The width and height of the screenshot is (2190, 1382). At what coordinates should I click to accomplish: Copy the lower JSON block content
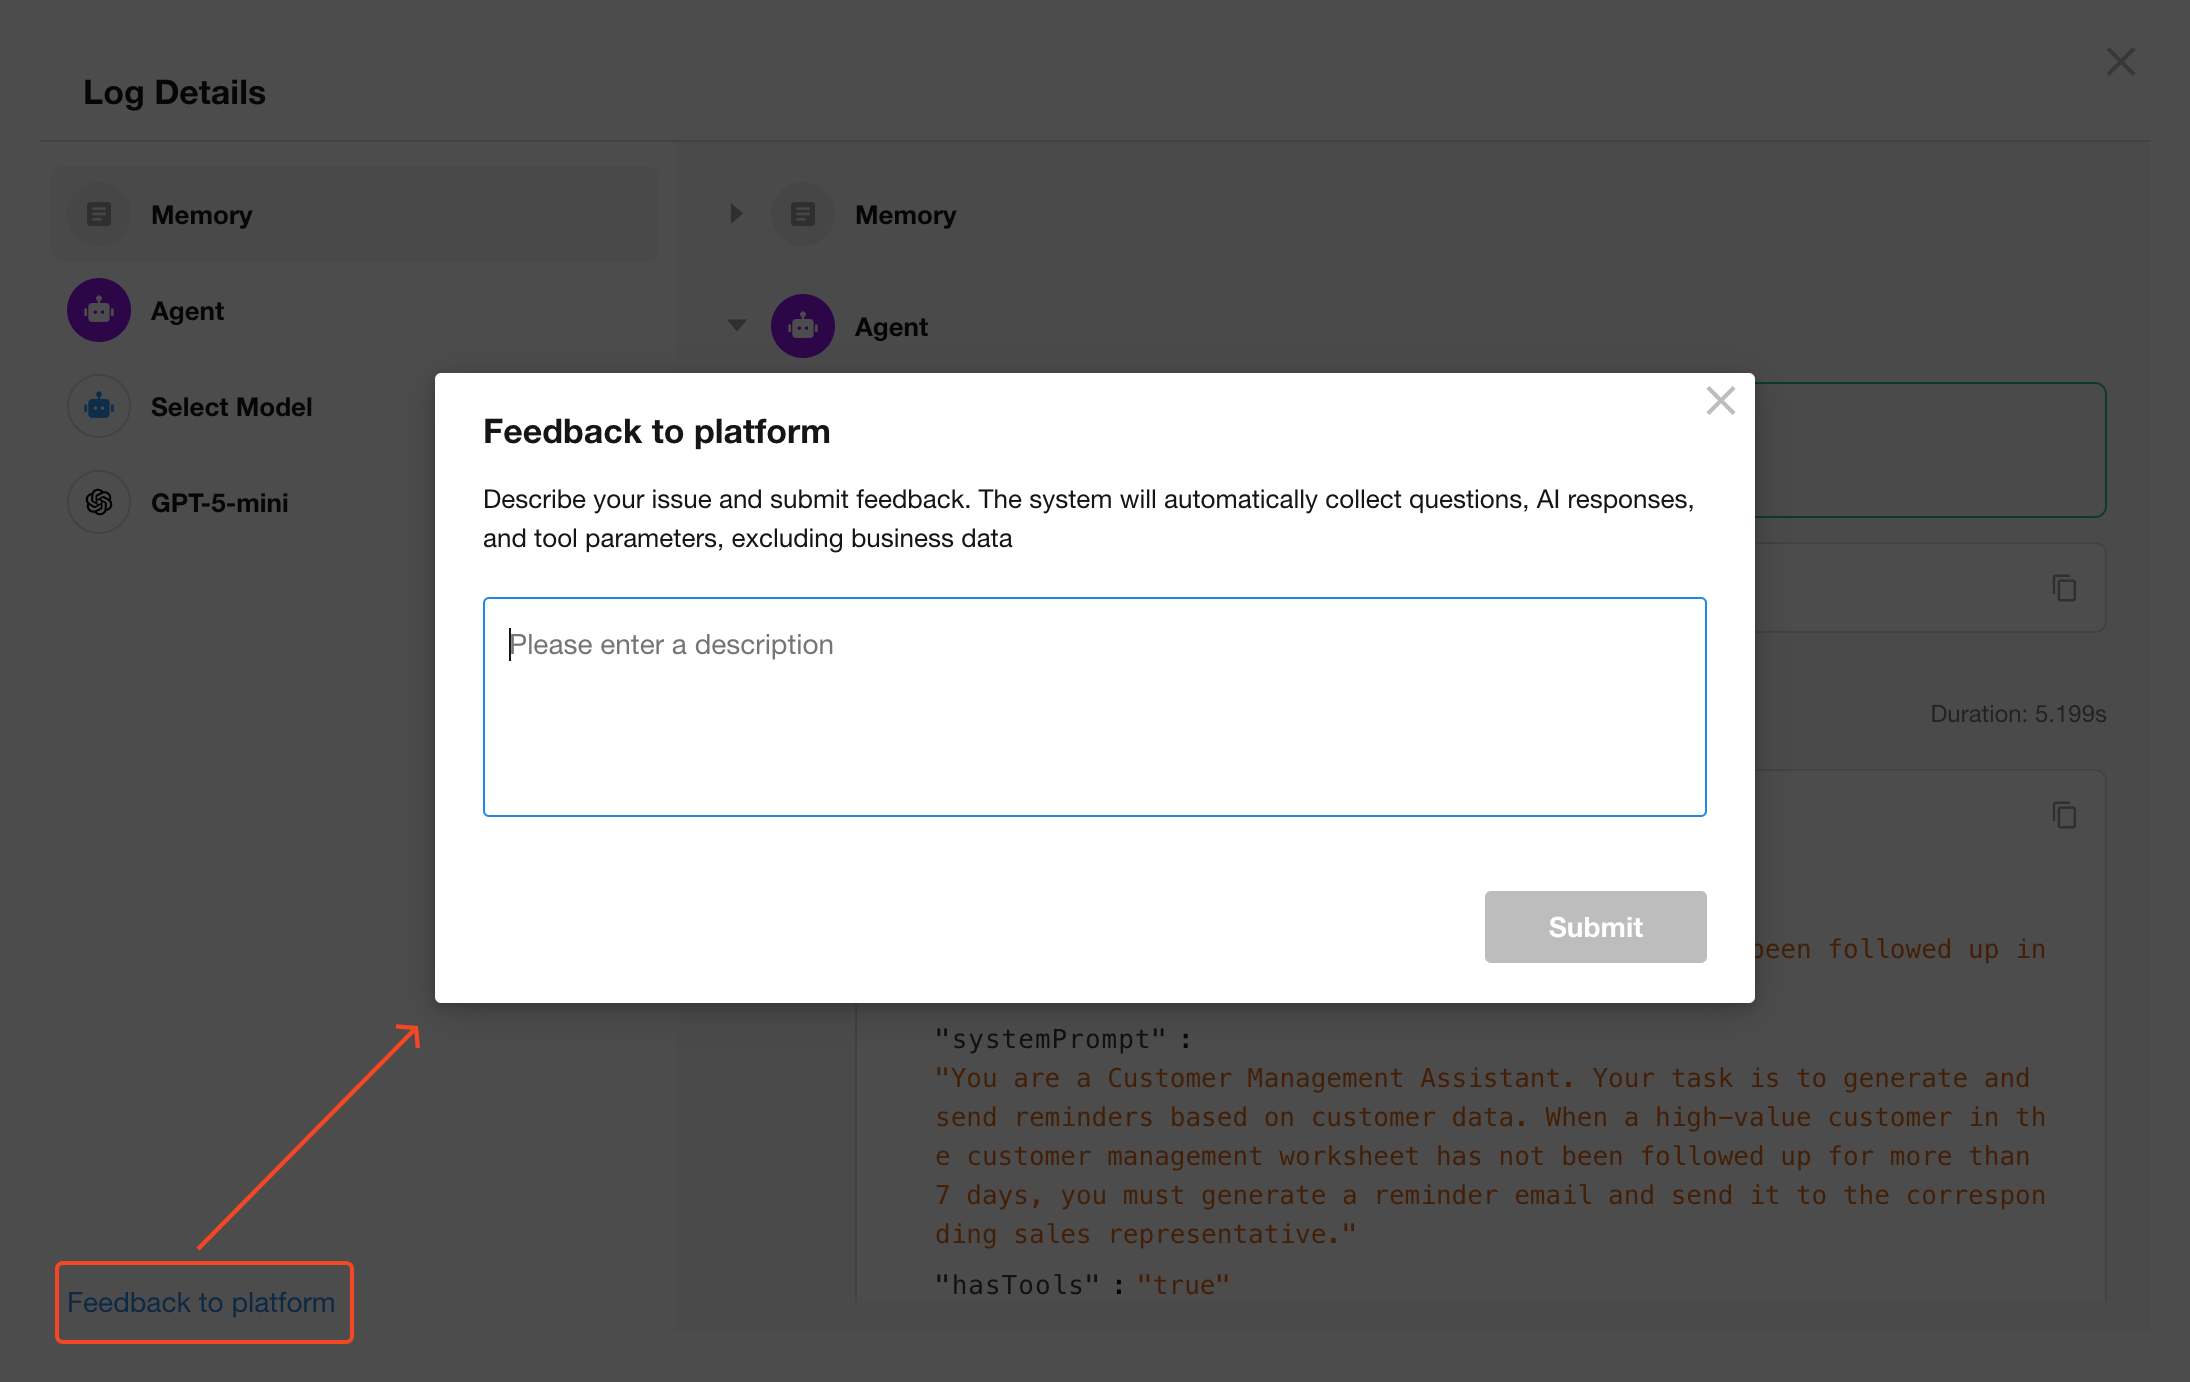coord(2064,815)
